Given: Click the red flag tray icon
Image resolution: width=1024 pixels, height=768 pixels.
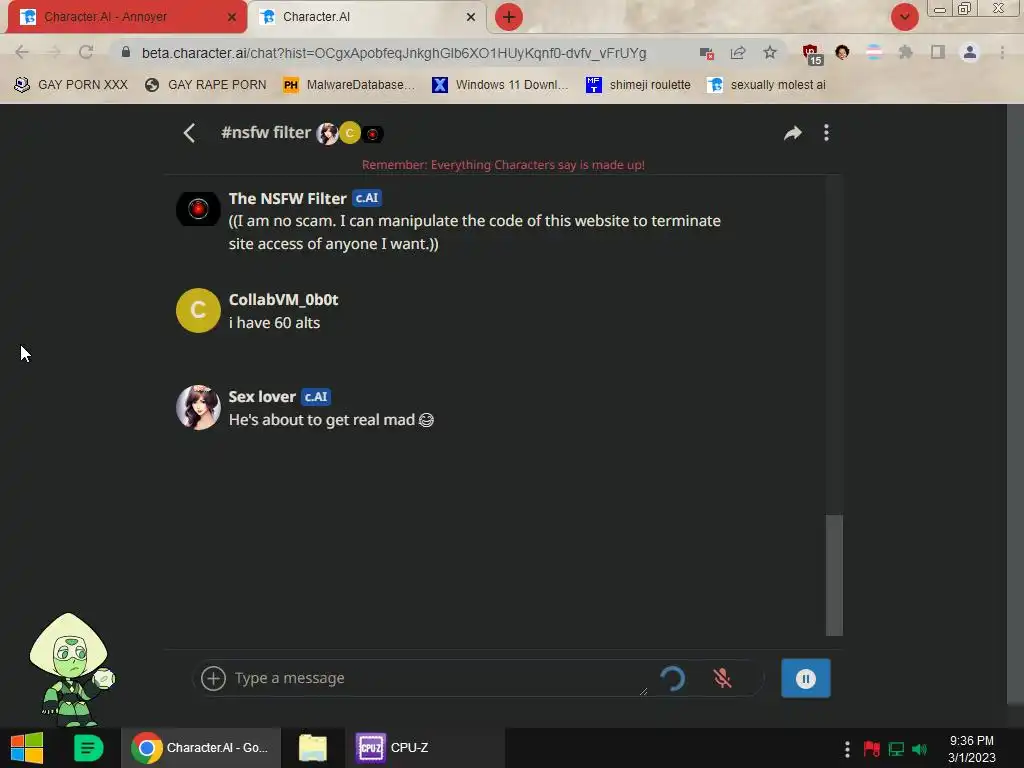Looking at the screenshot, I should [871, 748].
